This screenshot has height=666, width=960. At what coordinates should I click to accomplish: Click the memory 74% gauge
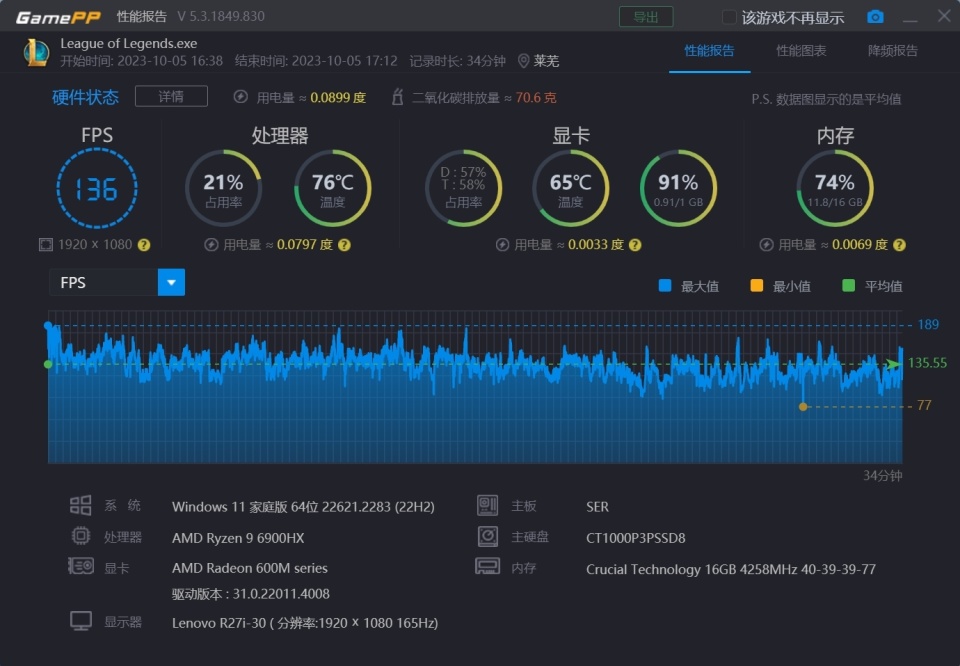point(835,188)
